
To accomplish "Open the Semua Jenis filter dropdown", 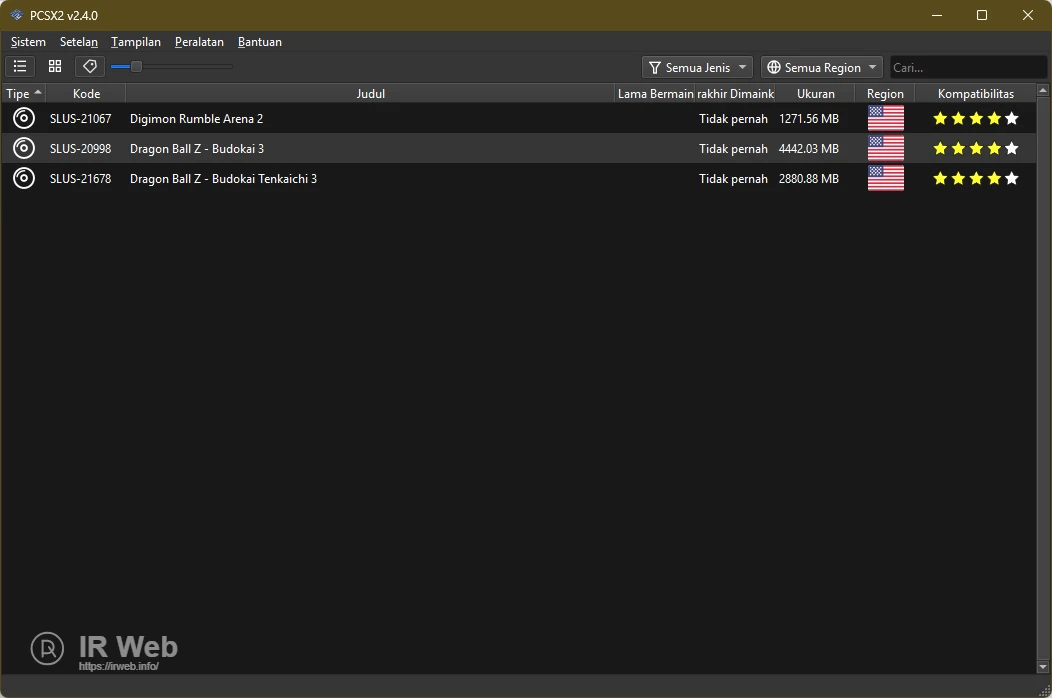I will tap(697, 67).
